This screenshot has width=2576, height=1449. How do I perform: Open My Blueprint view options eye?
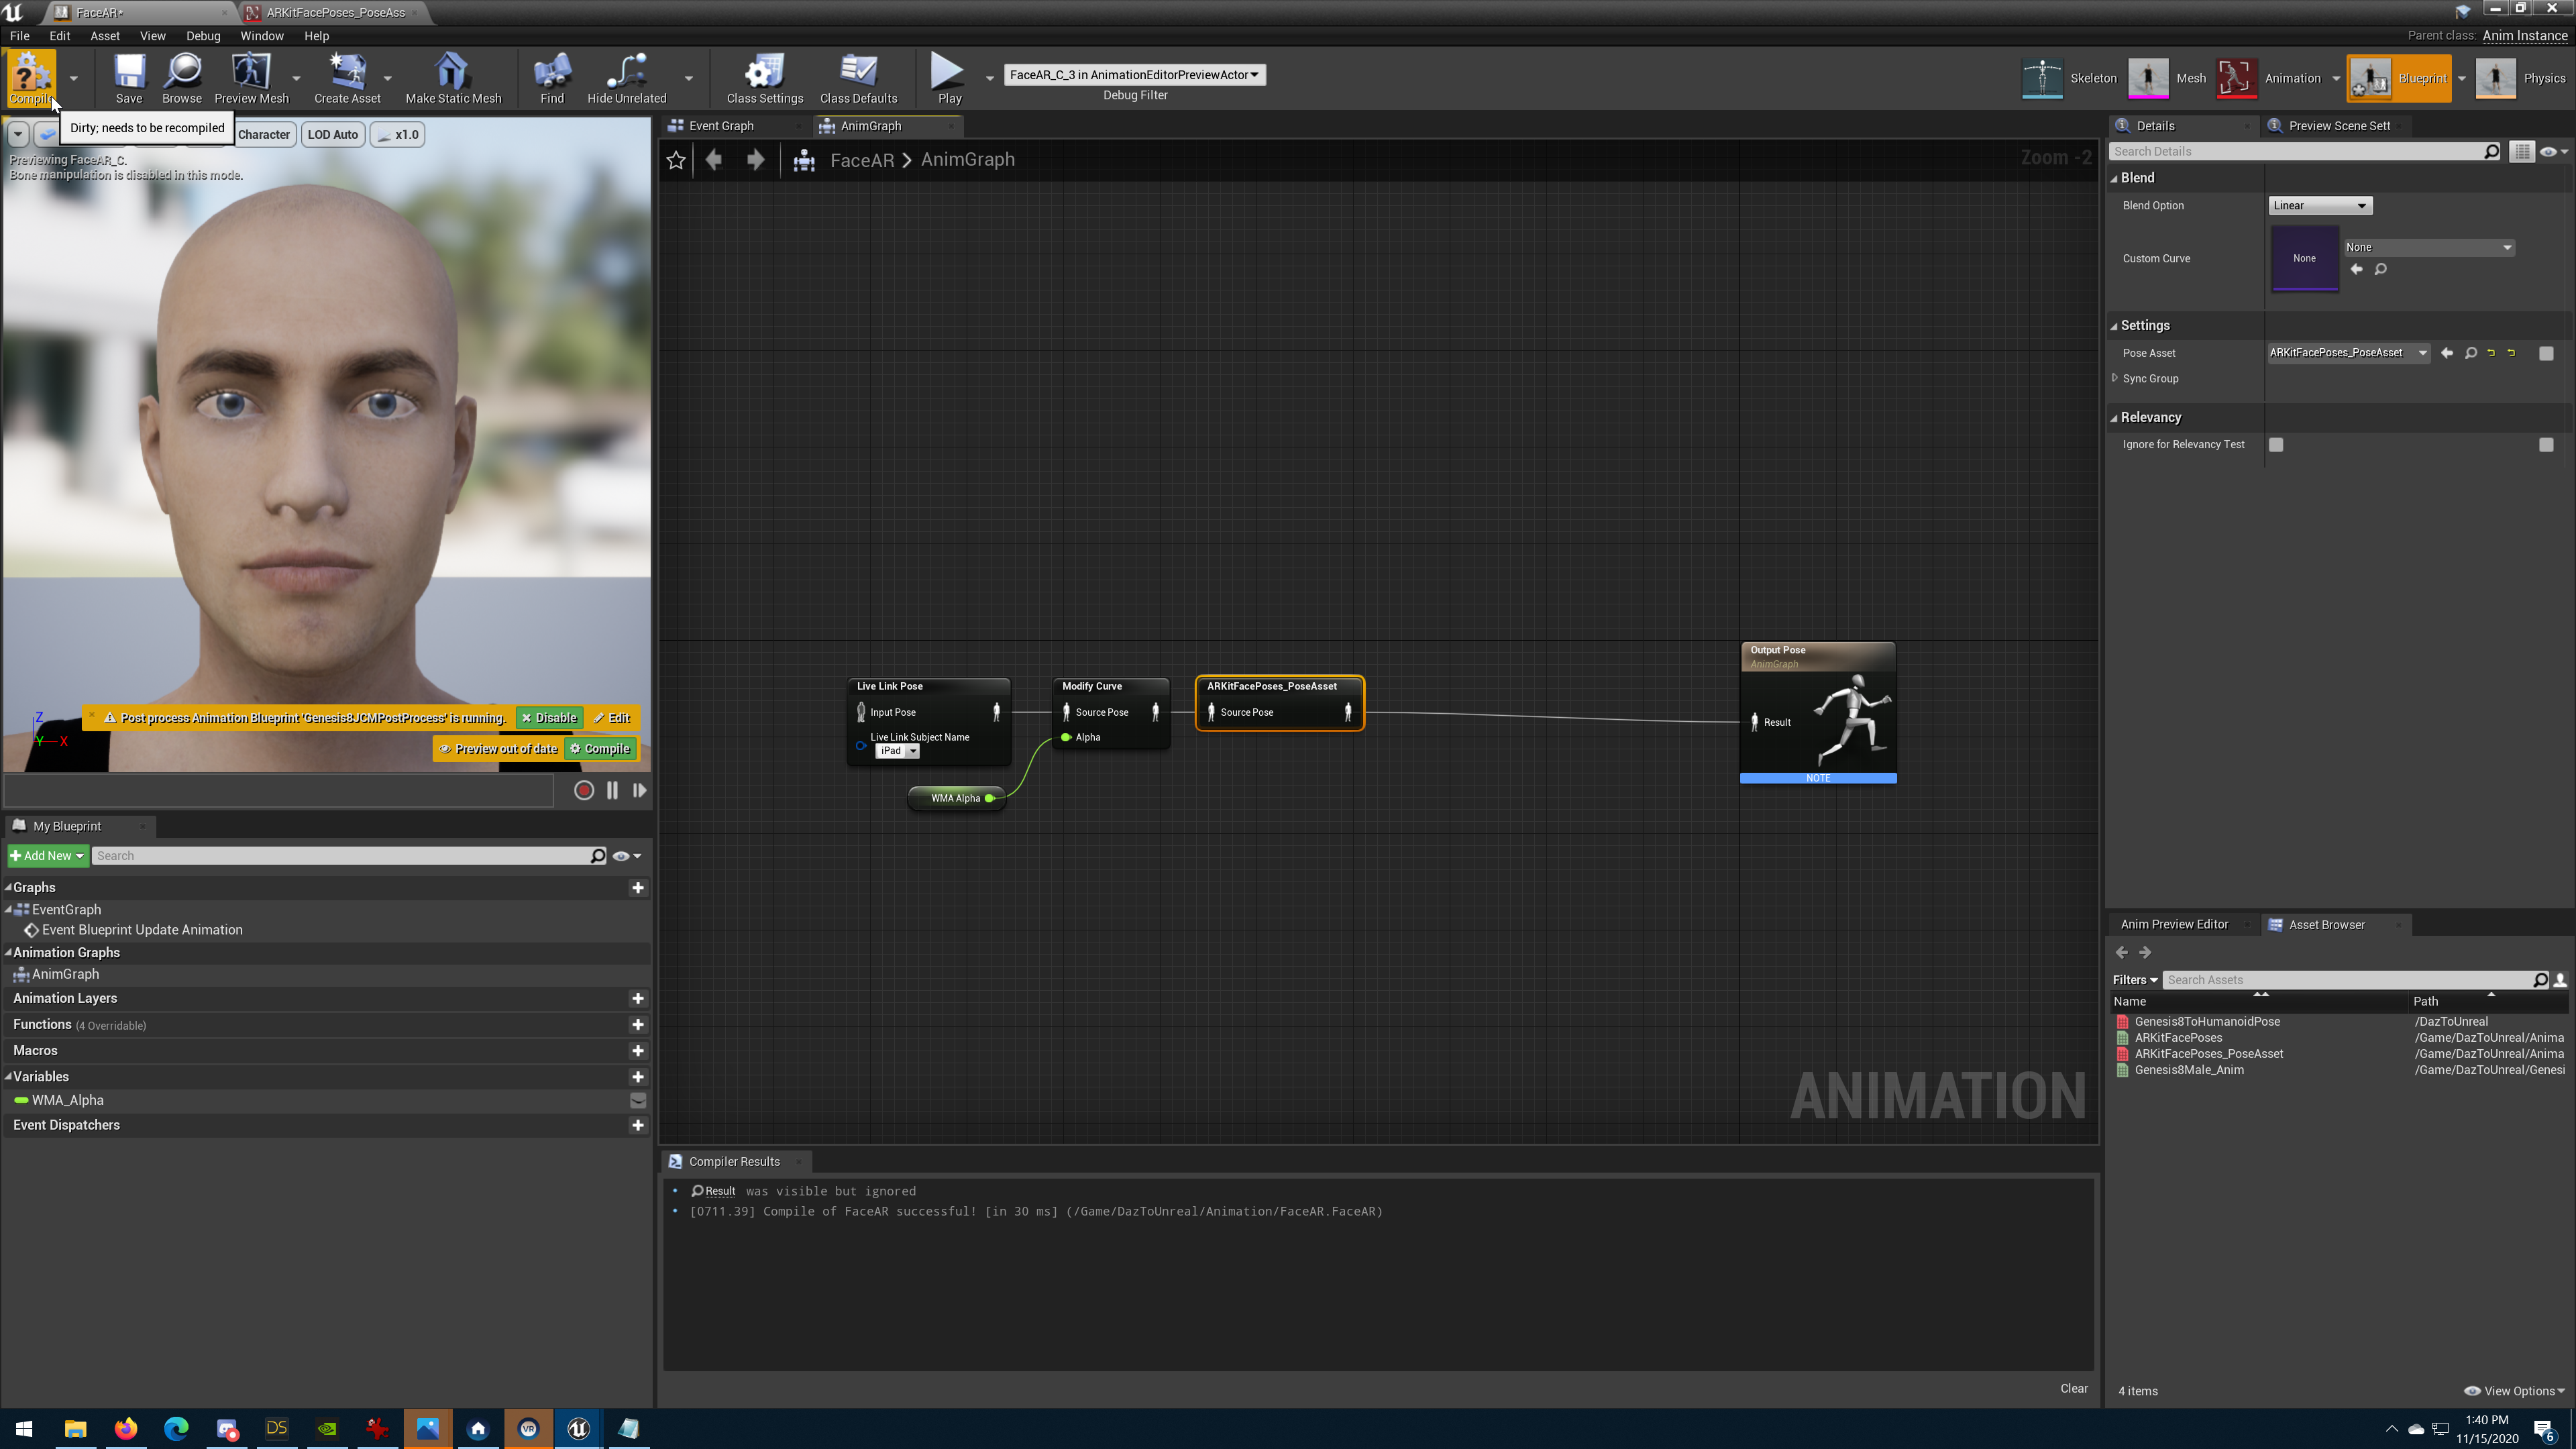click(626, 856)
